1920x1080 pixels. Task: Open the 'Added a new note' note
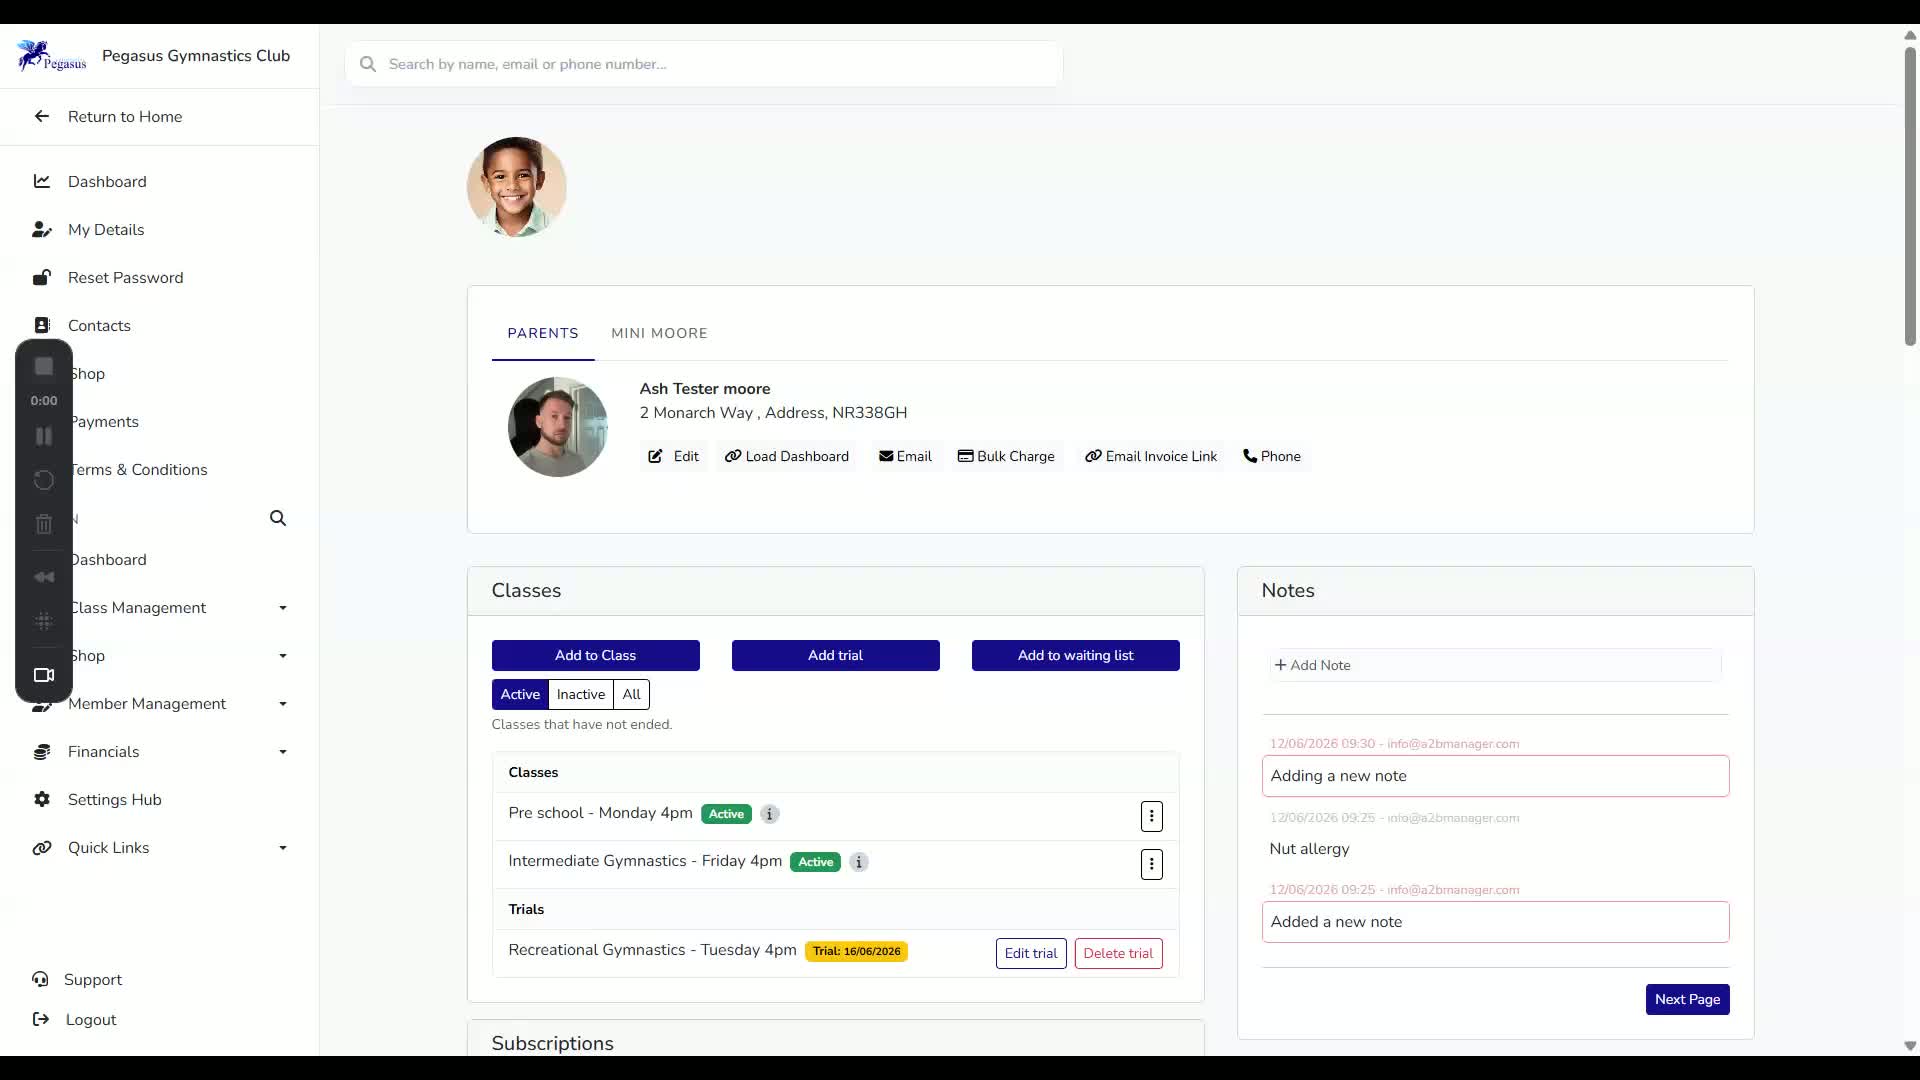[x=1496, y=922]
